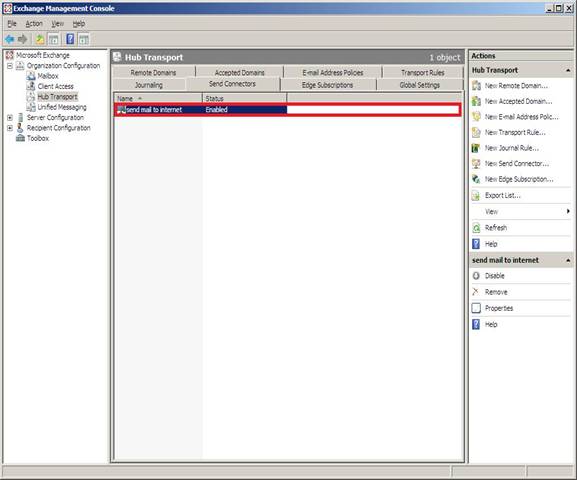Click the back arrow toolbar icon
Viewport: 577px width, 480px height.
click(x=10, y=39)
